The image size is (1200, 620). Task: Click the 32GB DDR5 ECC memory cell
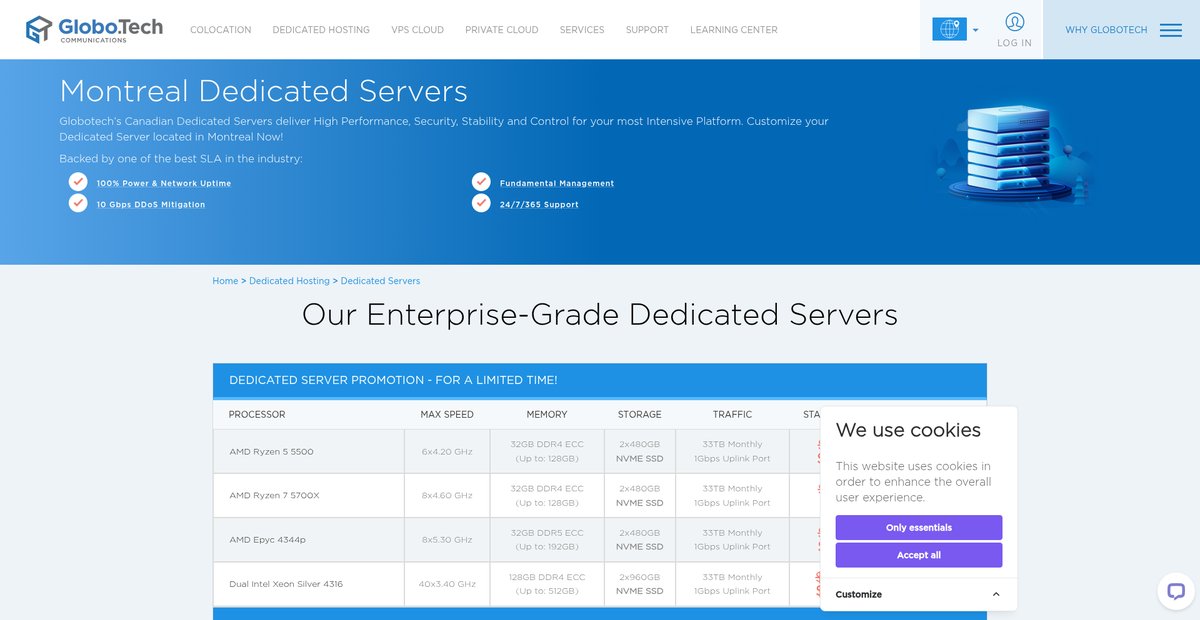tap(547, 540)
